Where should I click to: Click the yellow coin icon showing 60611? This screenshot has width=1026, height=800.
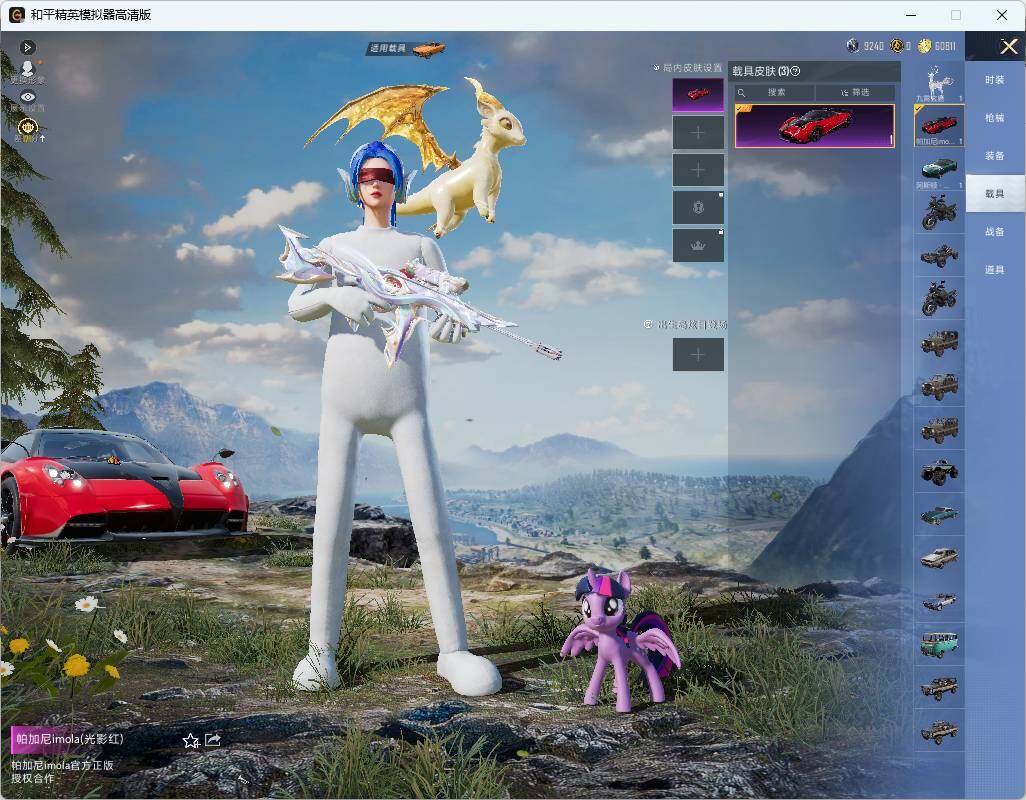(x=925, y=46)
